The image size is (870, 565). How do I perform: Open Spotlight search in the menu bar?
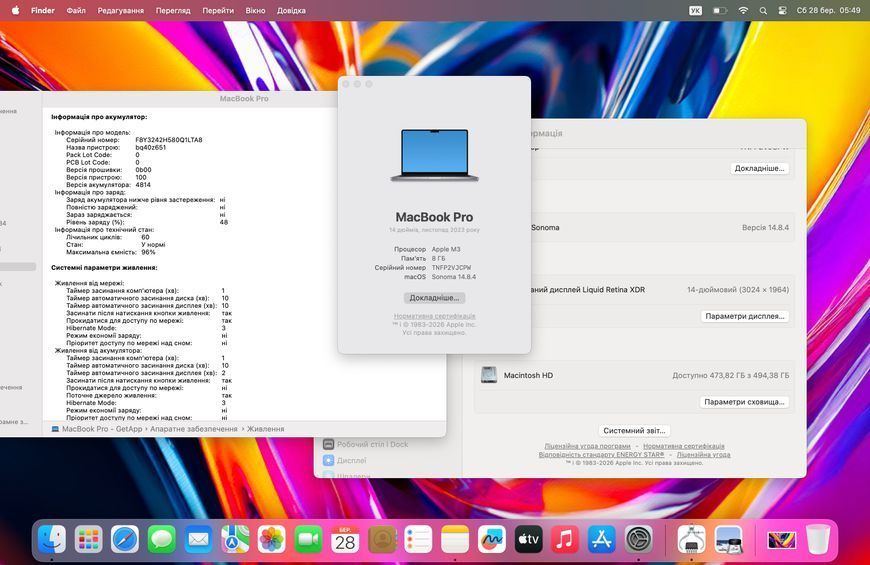pos(763,10)
